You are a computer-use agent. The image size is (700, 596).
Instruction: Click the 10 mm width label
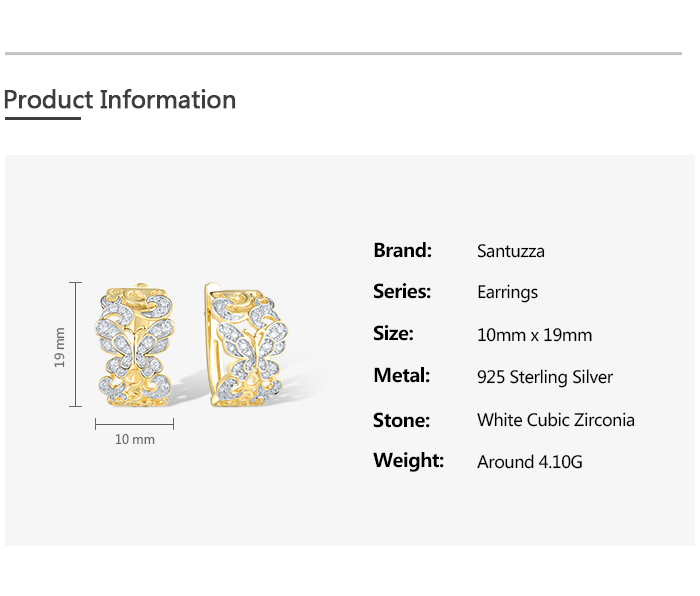(135, 439)
